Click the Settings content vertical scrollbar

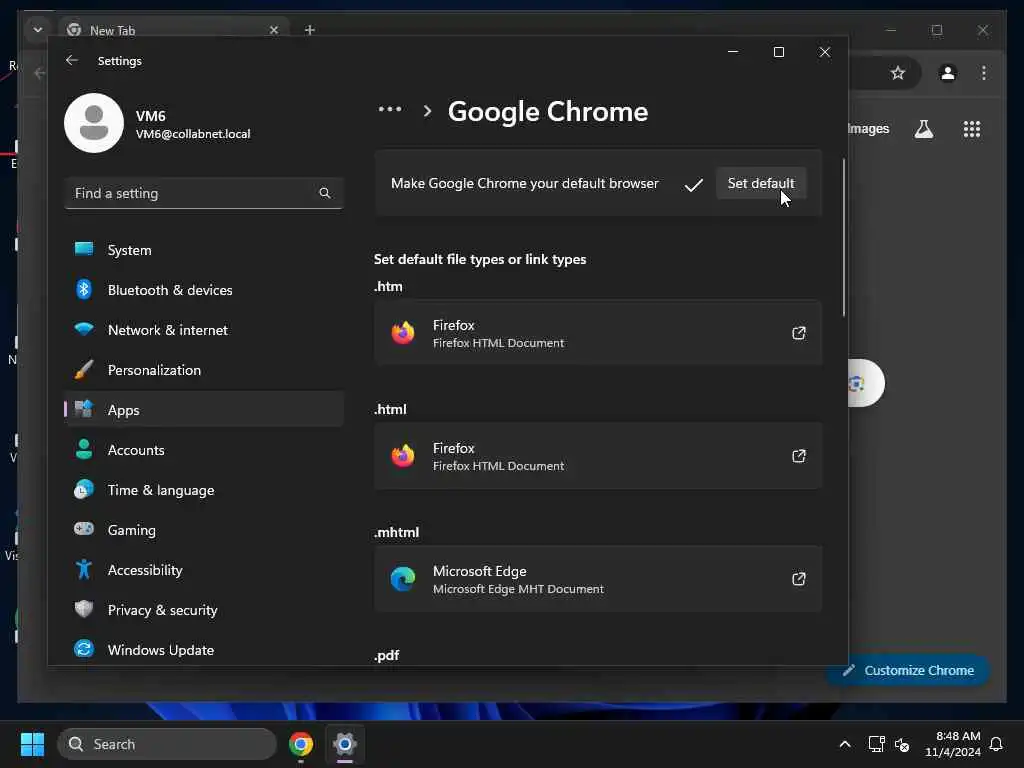844,238
